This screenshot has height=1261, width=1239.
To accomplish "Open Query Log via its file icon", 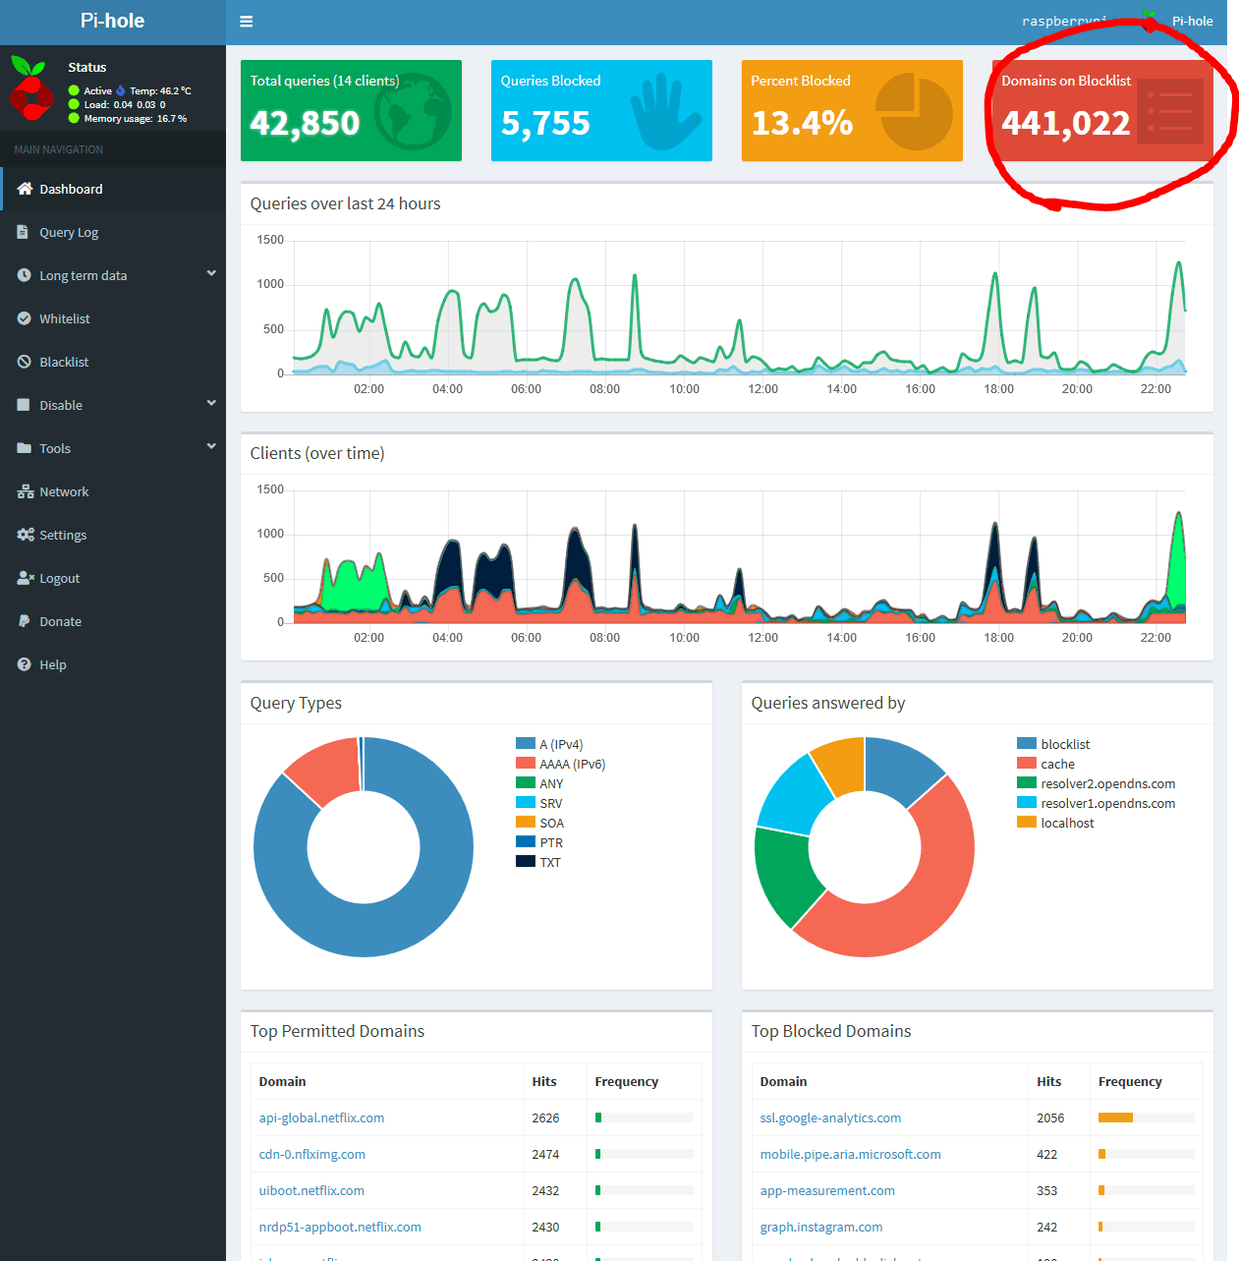I will [x=23, y=232].
